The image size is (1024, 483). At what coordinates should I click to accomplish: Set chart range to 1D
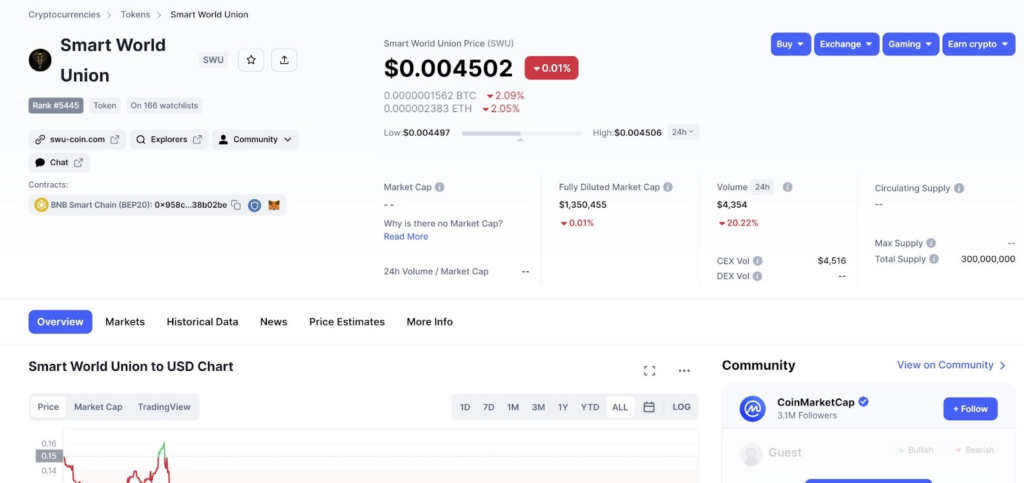(x=465, y=407)
